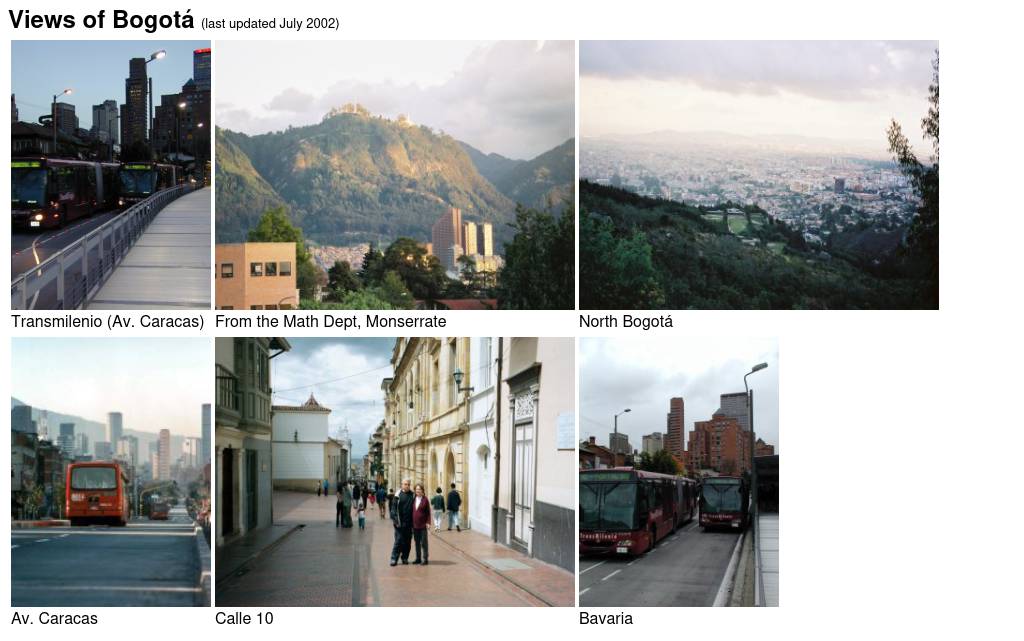
Task: Click the 'Bavaria' caption text
Action: pos(606,619)
